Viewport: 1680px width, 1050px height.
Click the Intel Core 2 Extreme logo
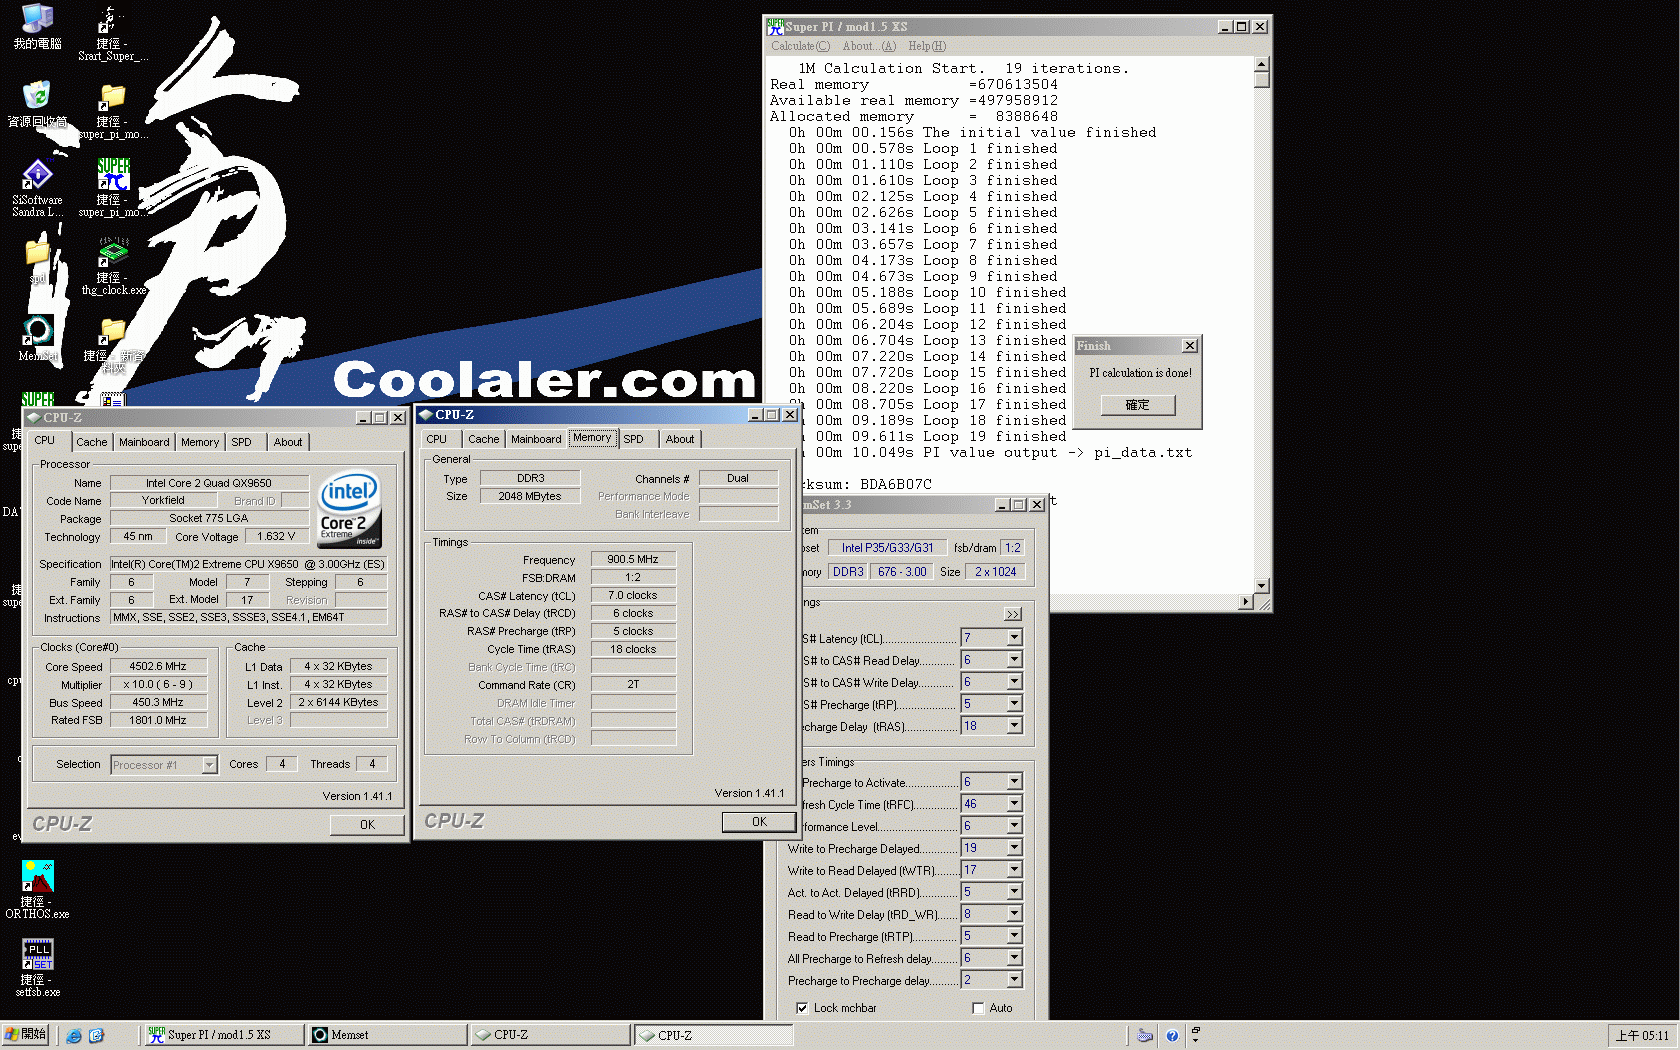point(349,509)
